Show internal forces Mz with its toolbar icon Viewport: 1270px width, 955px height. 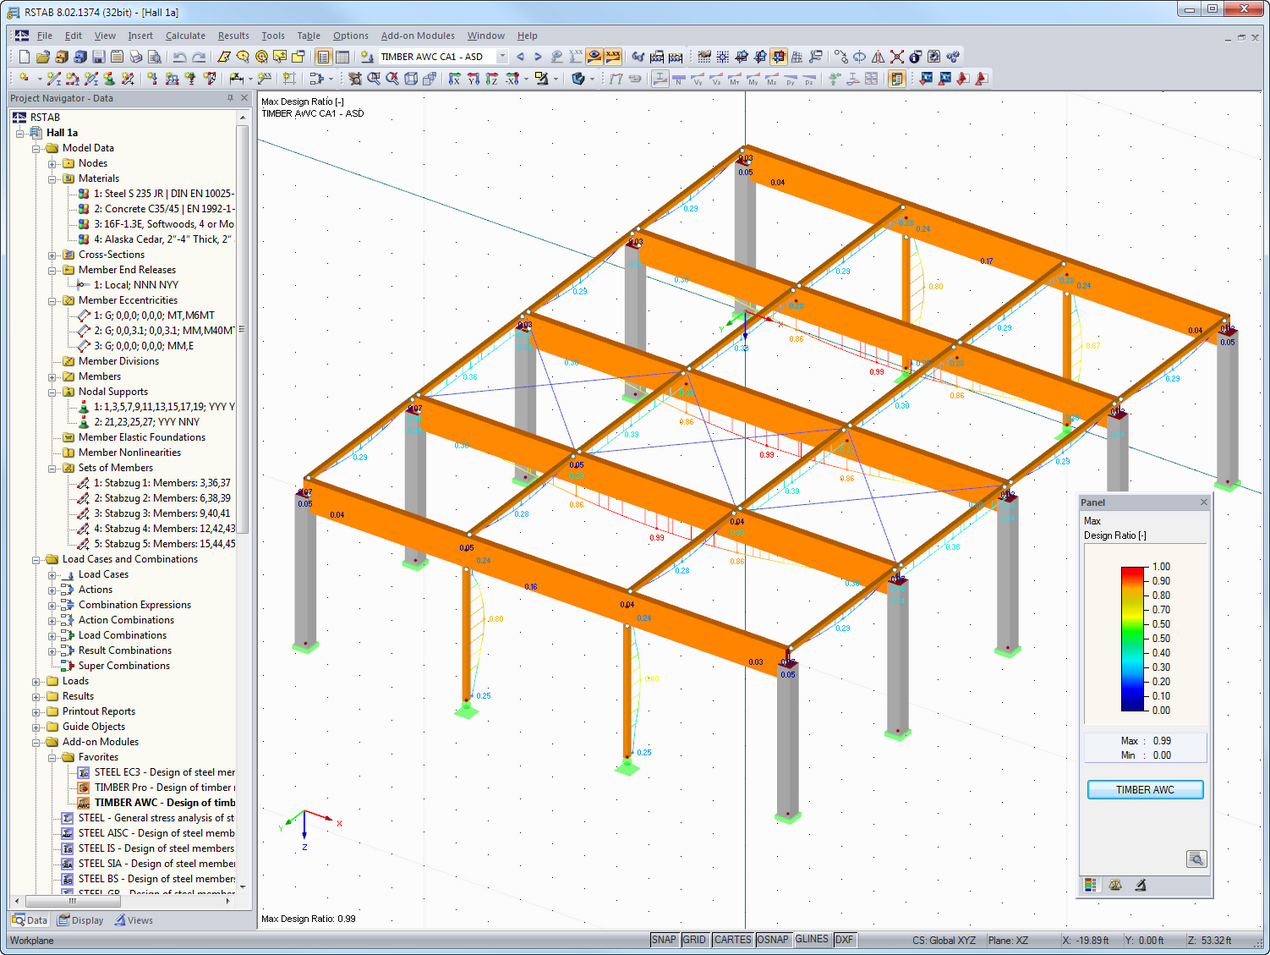[771, 79]
